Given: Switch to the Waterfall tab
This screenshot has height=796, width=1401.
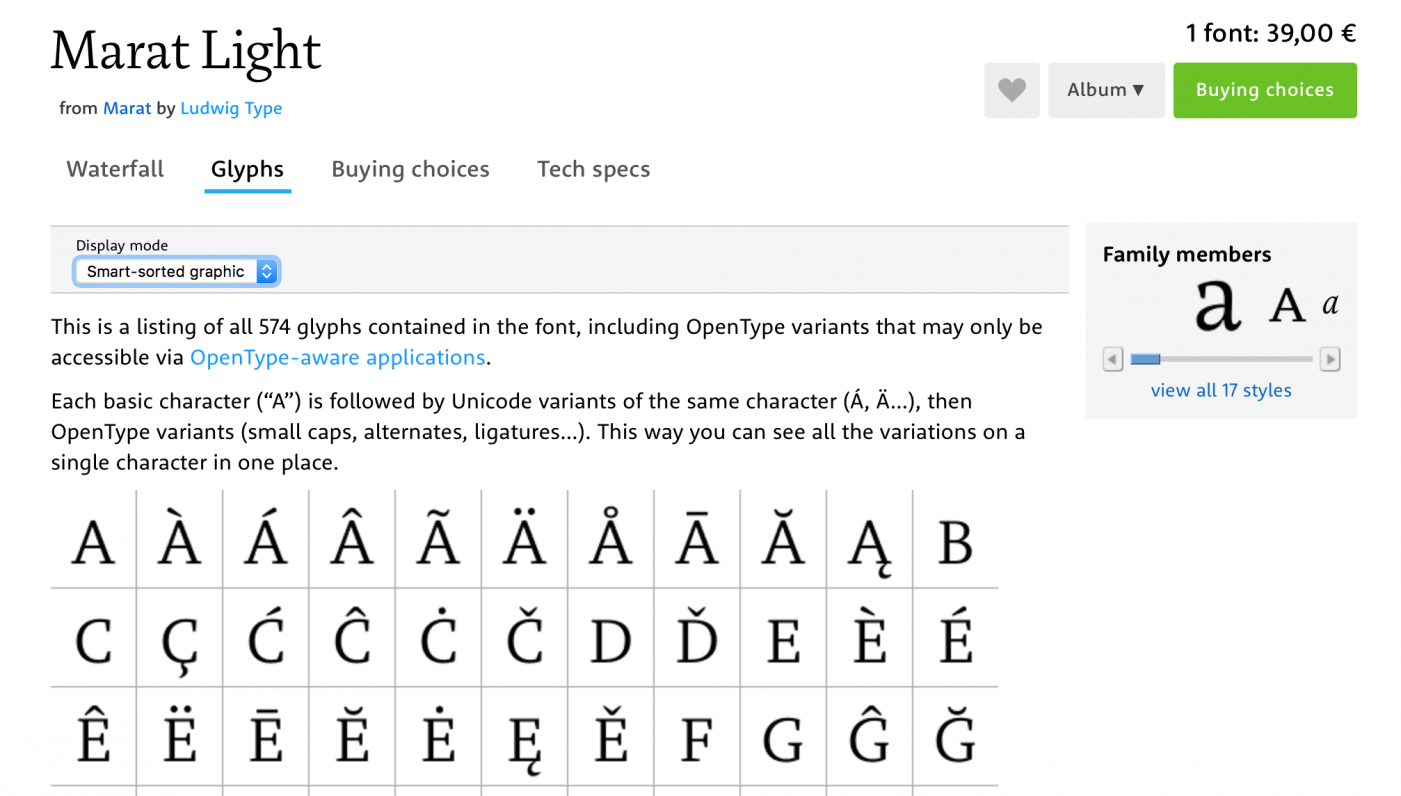Looking at the screenshot, I should 115,169.
